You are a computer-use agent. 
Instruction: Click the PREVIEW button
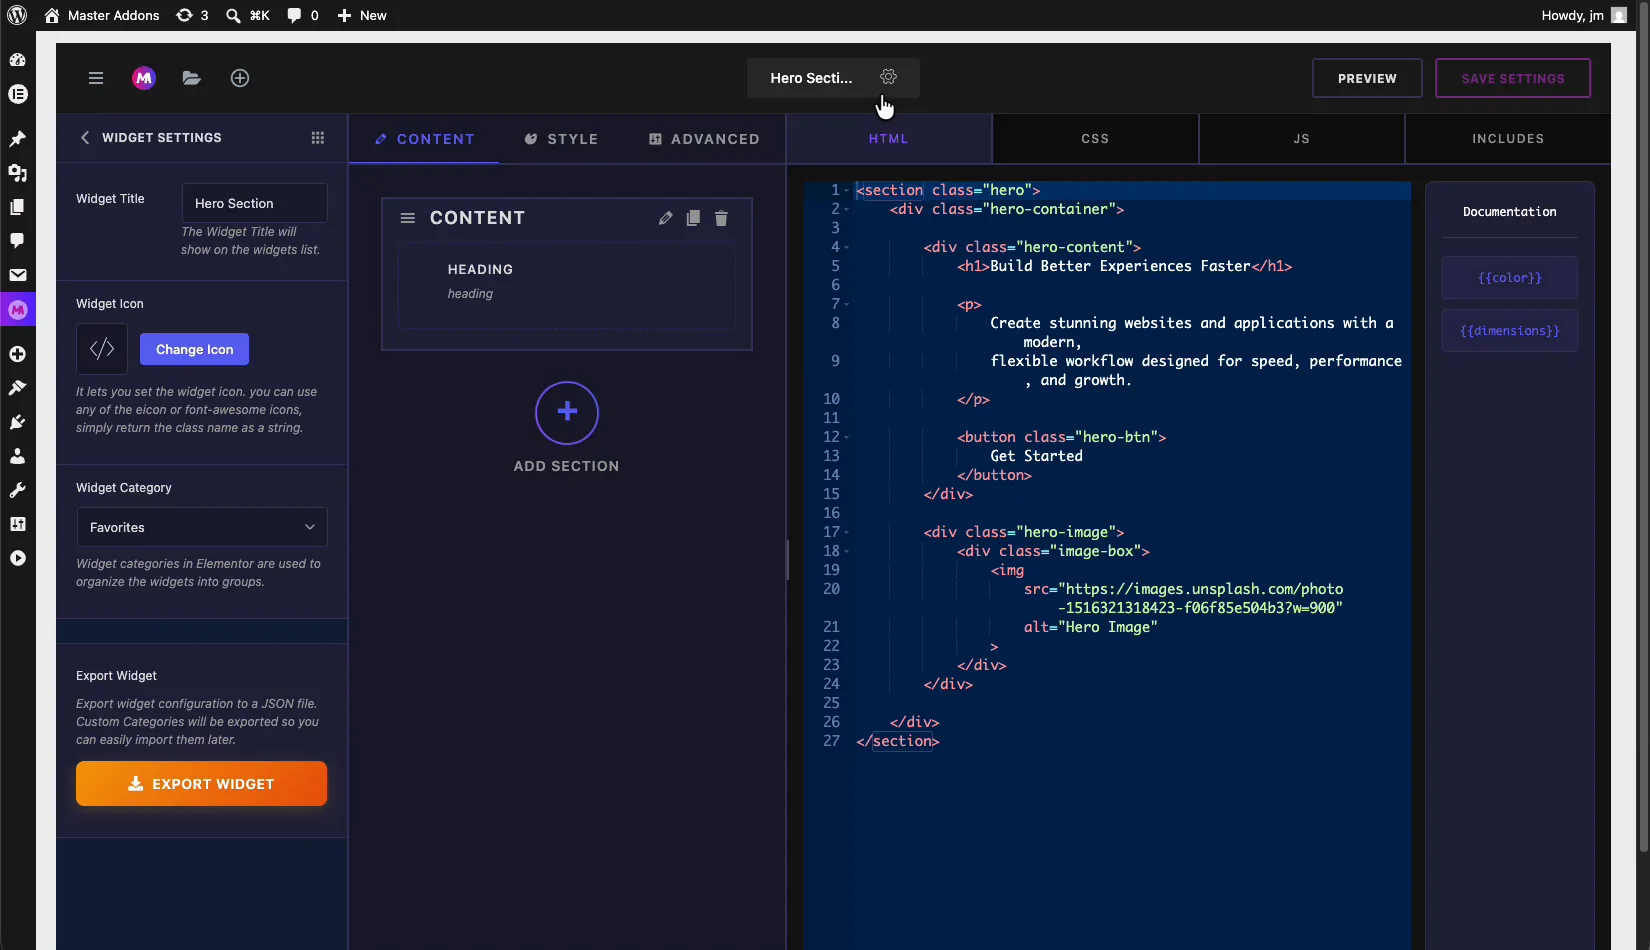(x=1367, y=78)
